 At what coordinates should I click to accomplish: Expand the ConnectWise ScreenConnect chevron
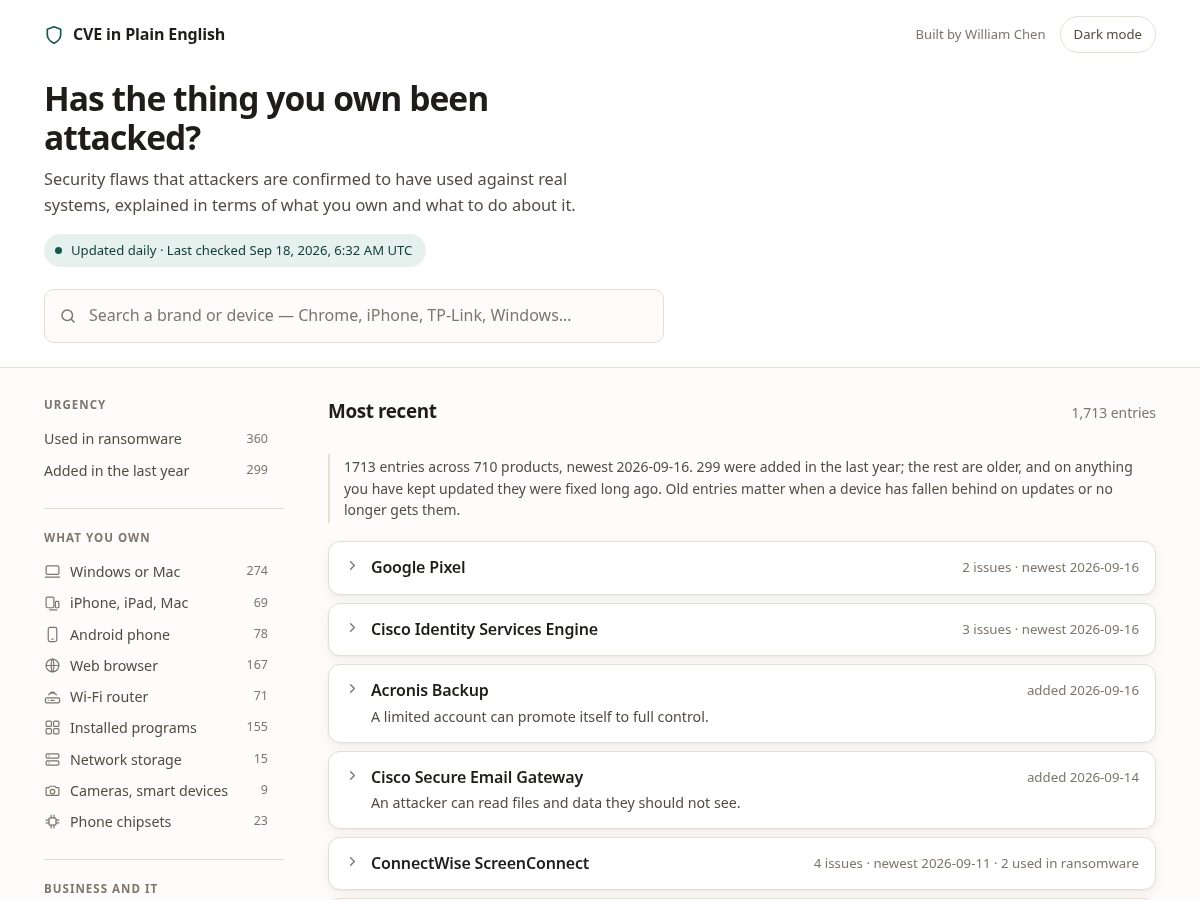click(352, 862)
